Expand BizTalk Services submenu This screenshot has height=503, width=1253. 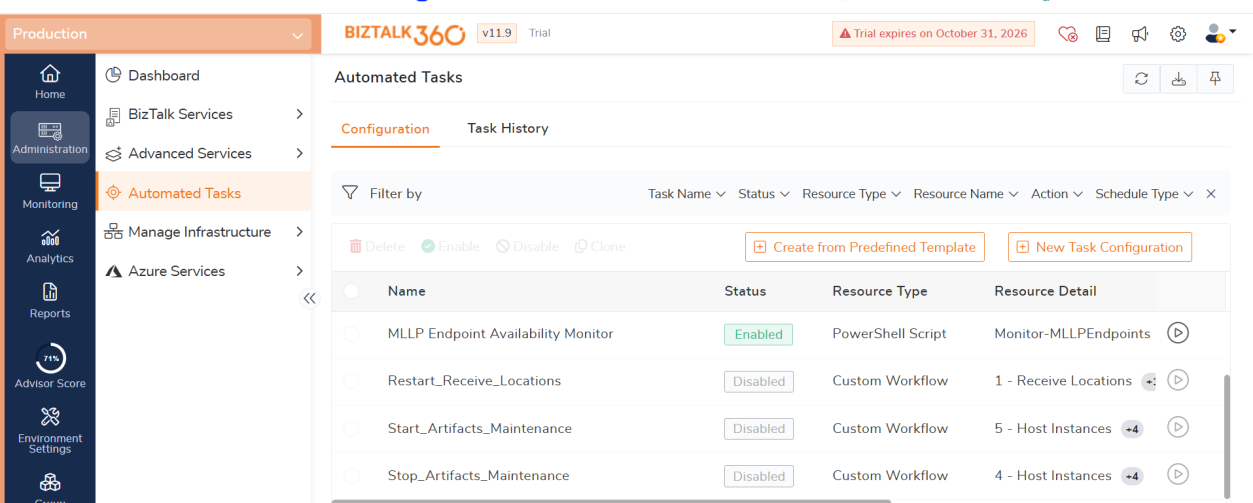click(x=299, y=114)
